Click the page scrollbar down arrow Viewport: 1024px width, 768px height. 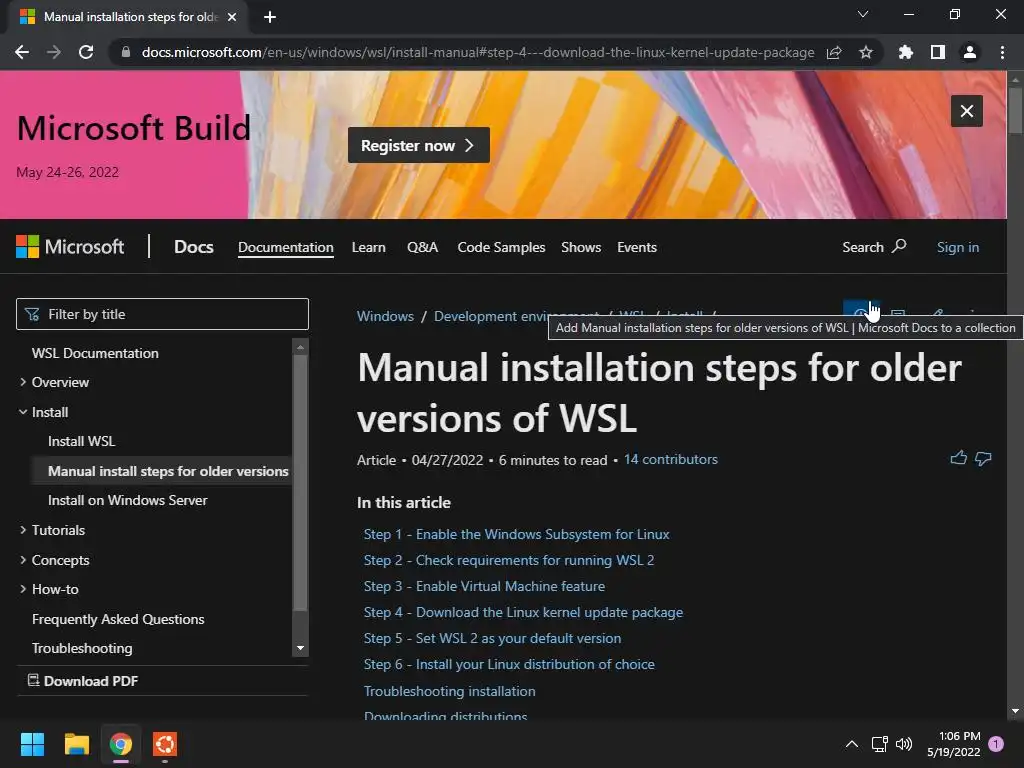pos(1015,711)
